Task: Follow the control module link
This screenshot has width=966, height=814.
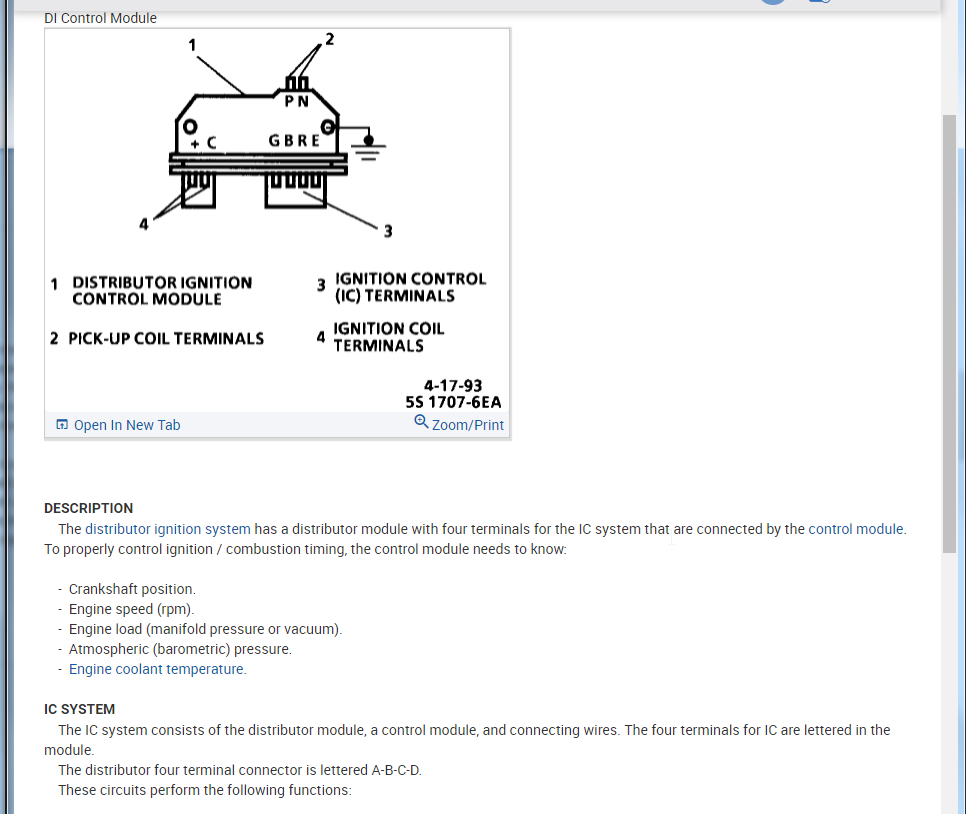Action: coord(856,529)
